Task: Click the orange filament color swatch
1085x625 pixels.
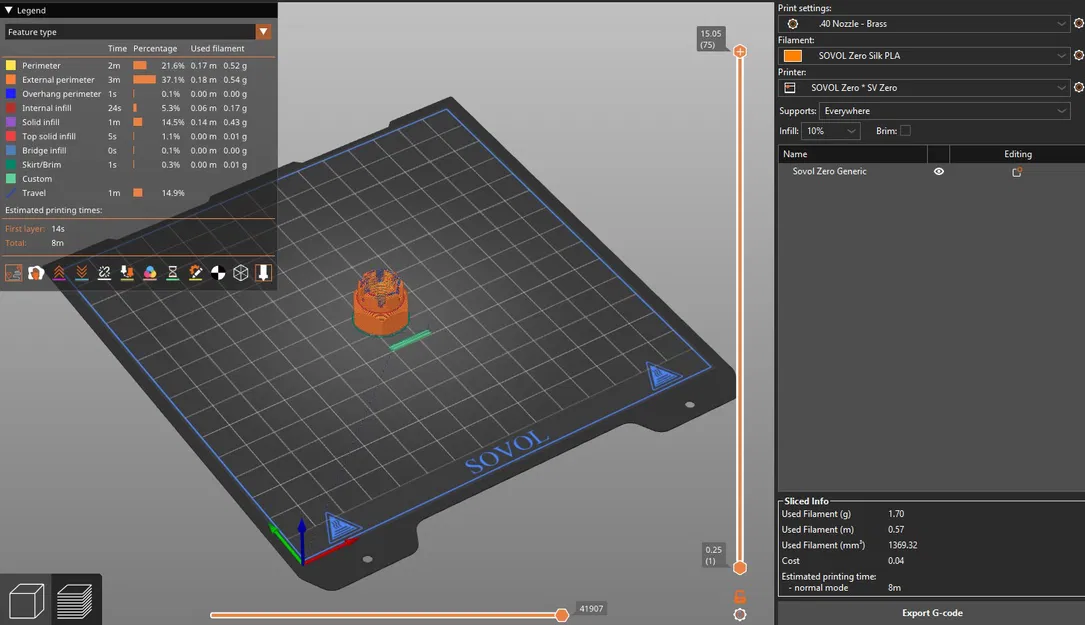Action: pyautogui.click(x=792, y=56)
